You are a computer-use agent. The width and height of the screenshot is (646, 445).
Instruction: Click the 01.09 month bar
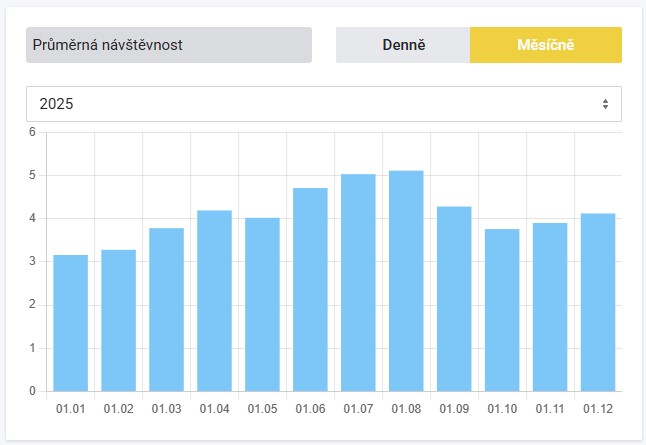(x=454, y=298)
